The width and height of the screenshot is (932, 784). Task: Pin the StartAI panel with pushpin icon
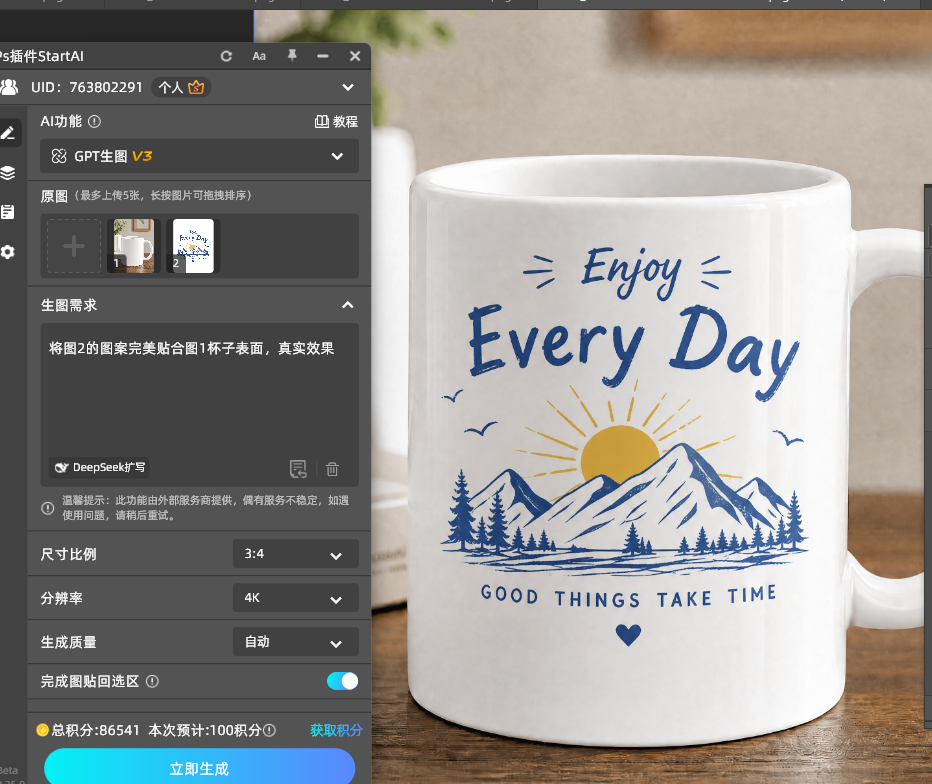[292, 56]
